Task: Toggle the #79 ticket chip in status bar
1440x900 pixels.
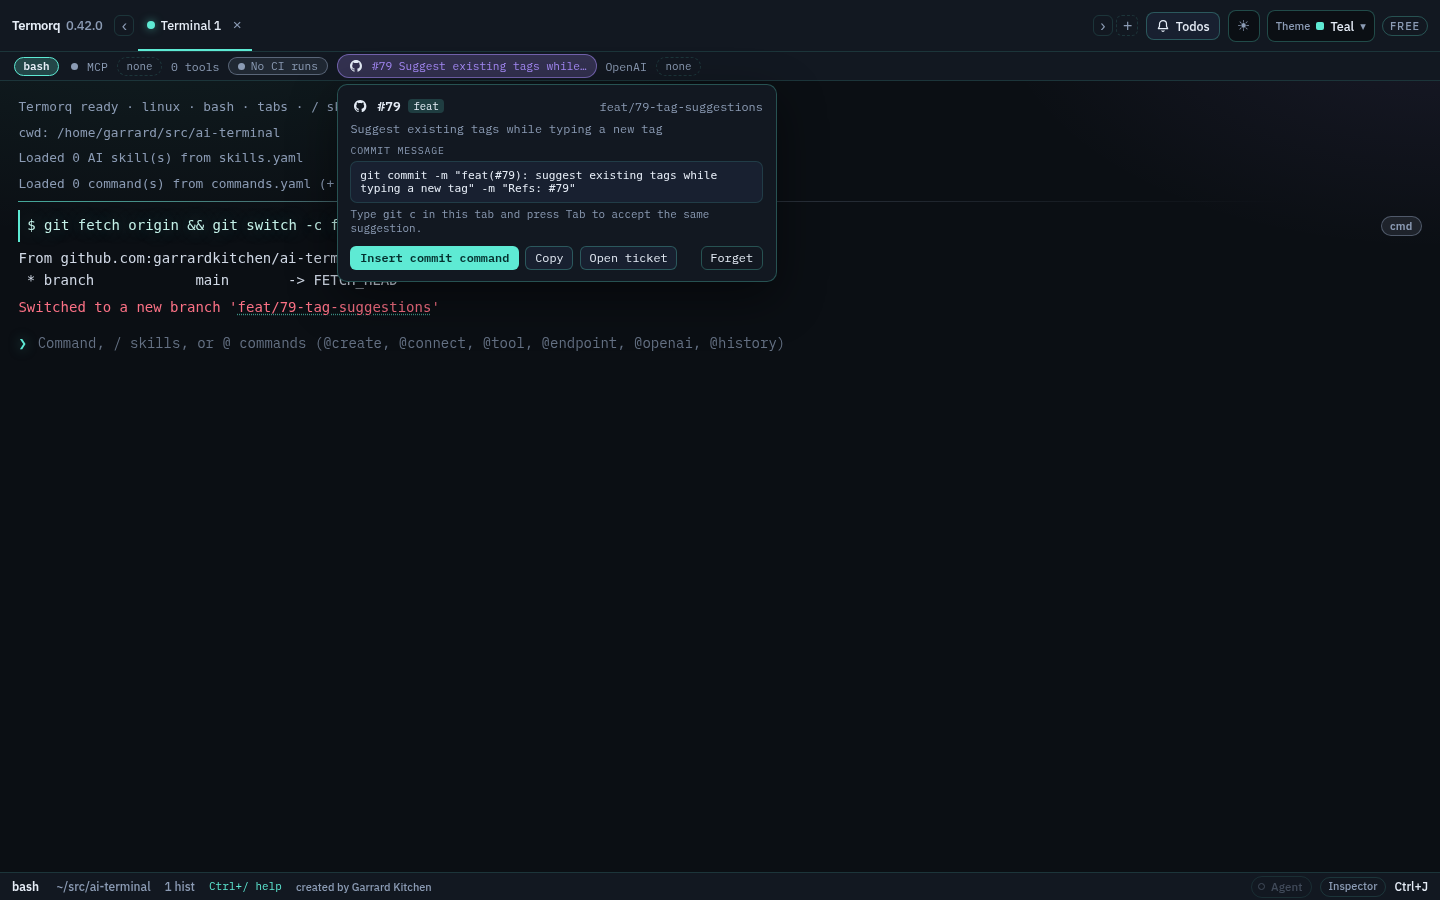Action: [467, 66]
